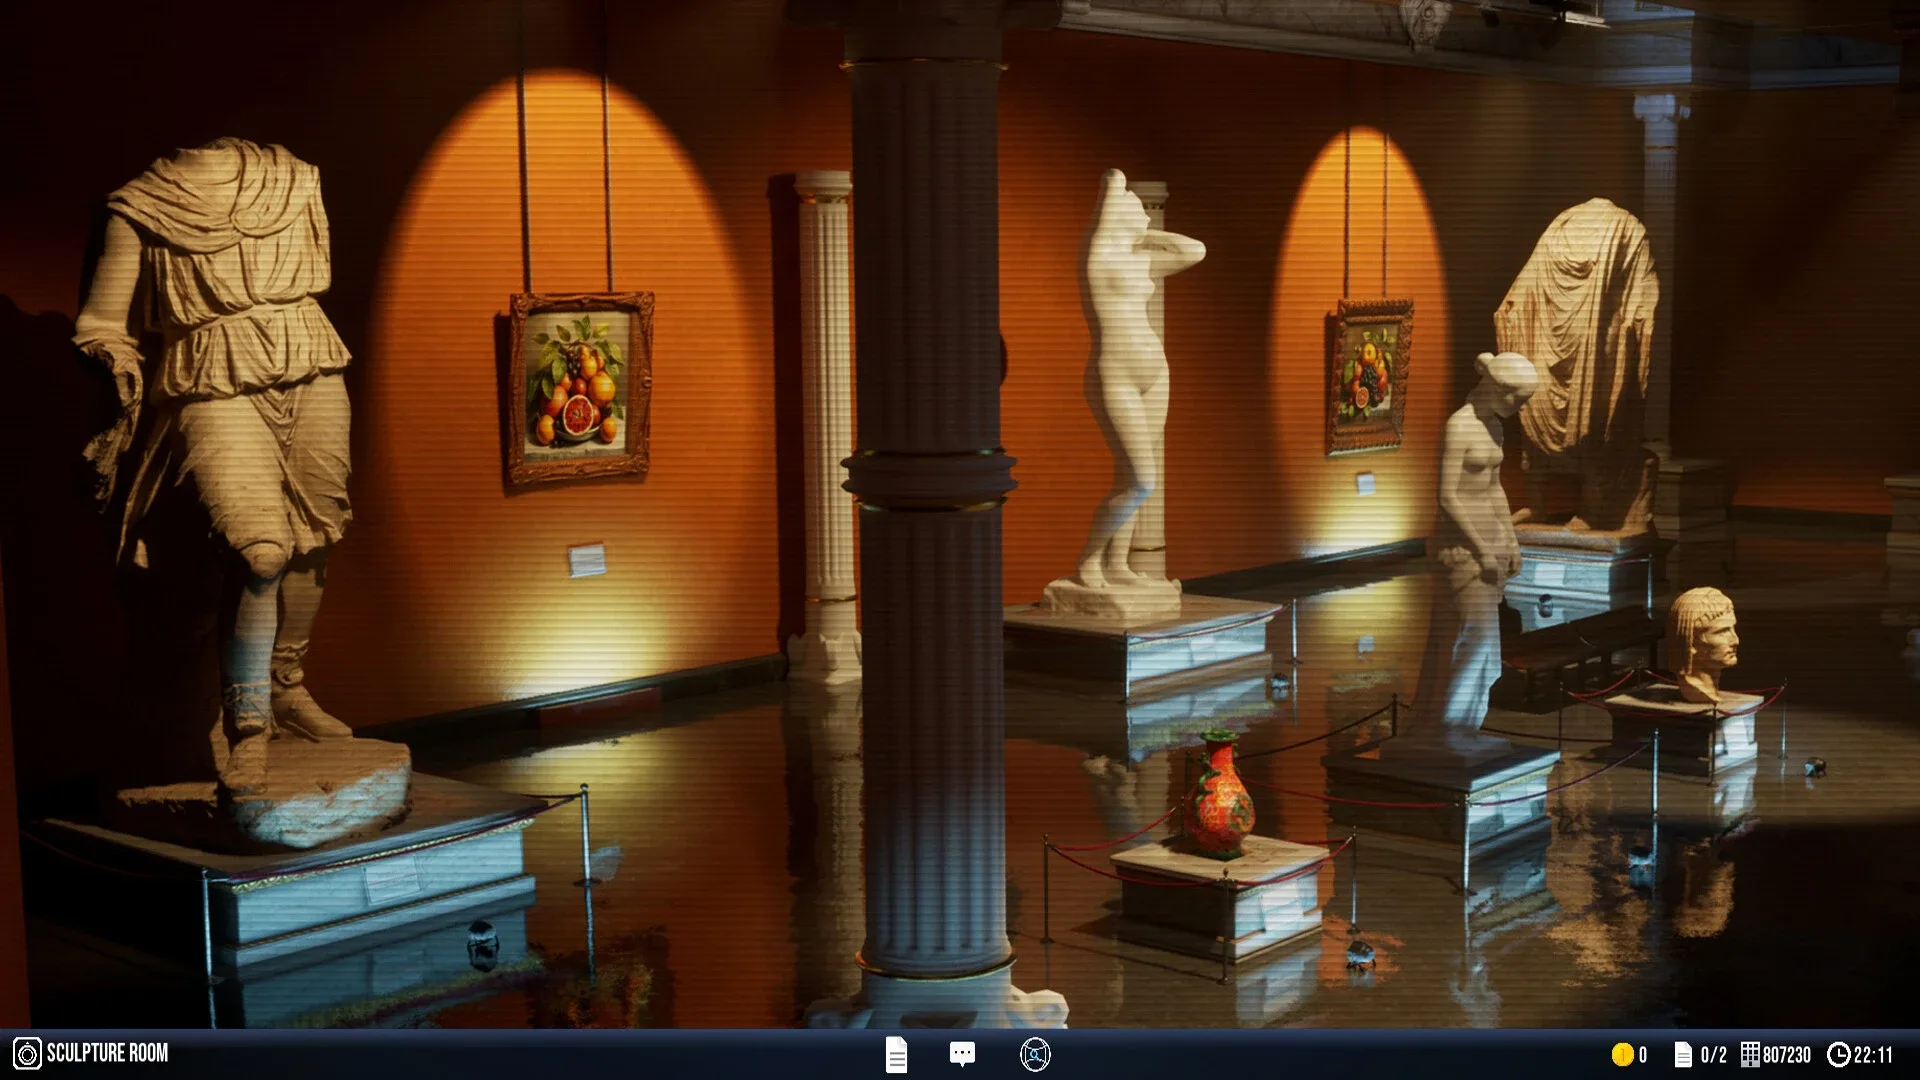Open the report document icon
Viewport: 1920px width, 1080px height.
896,1054
